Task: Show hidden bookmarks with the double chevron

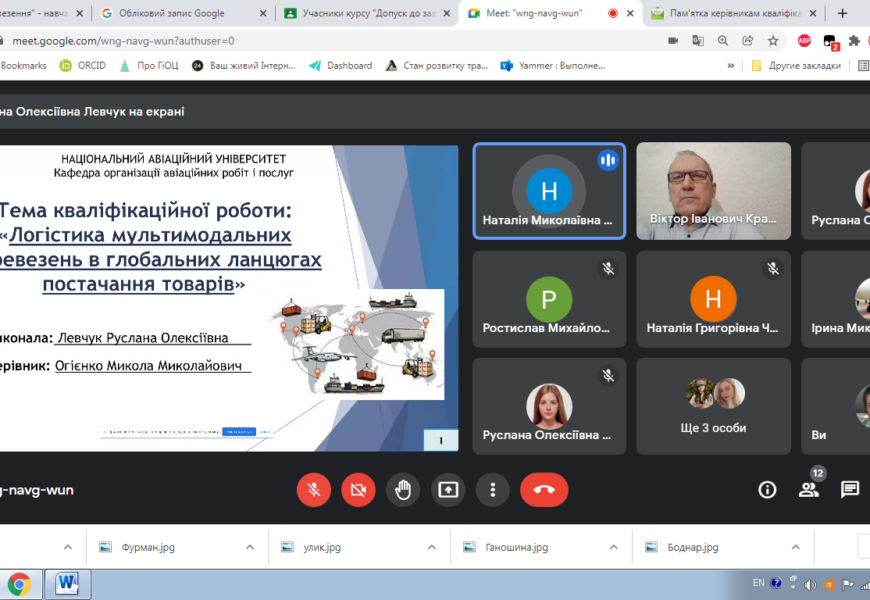Action: [730, 66]
